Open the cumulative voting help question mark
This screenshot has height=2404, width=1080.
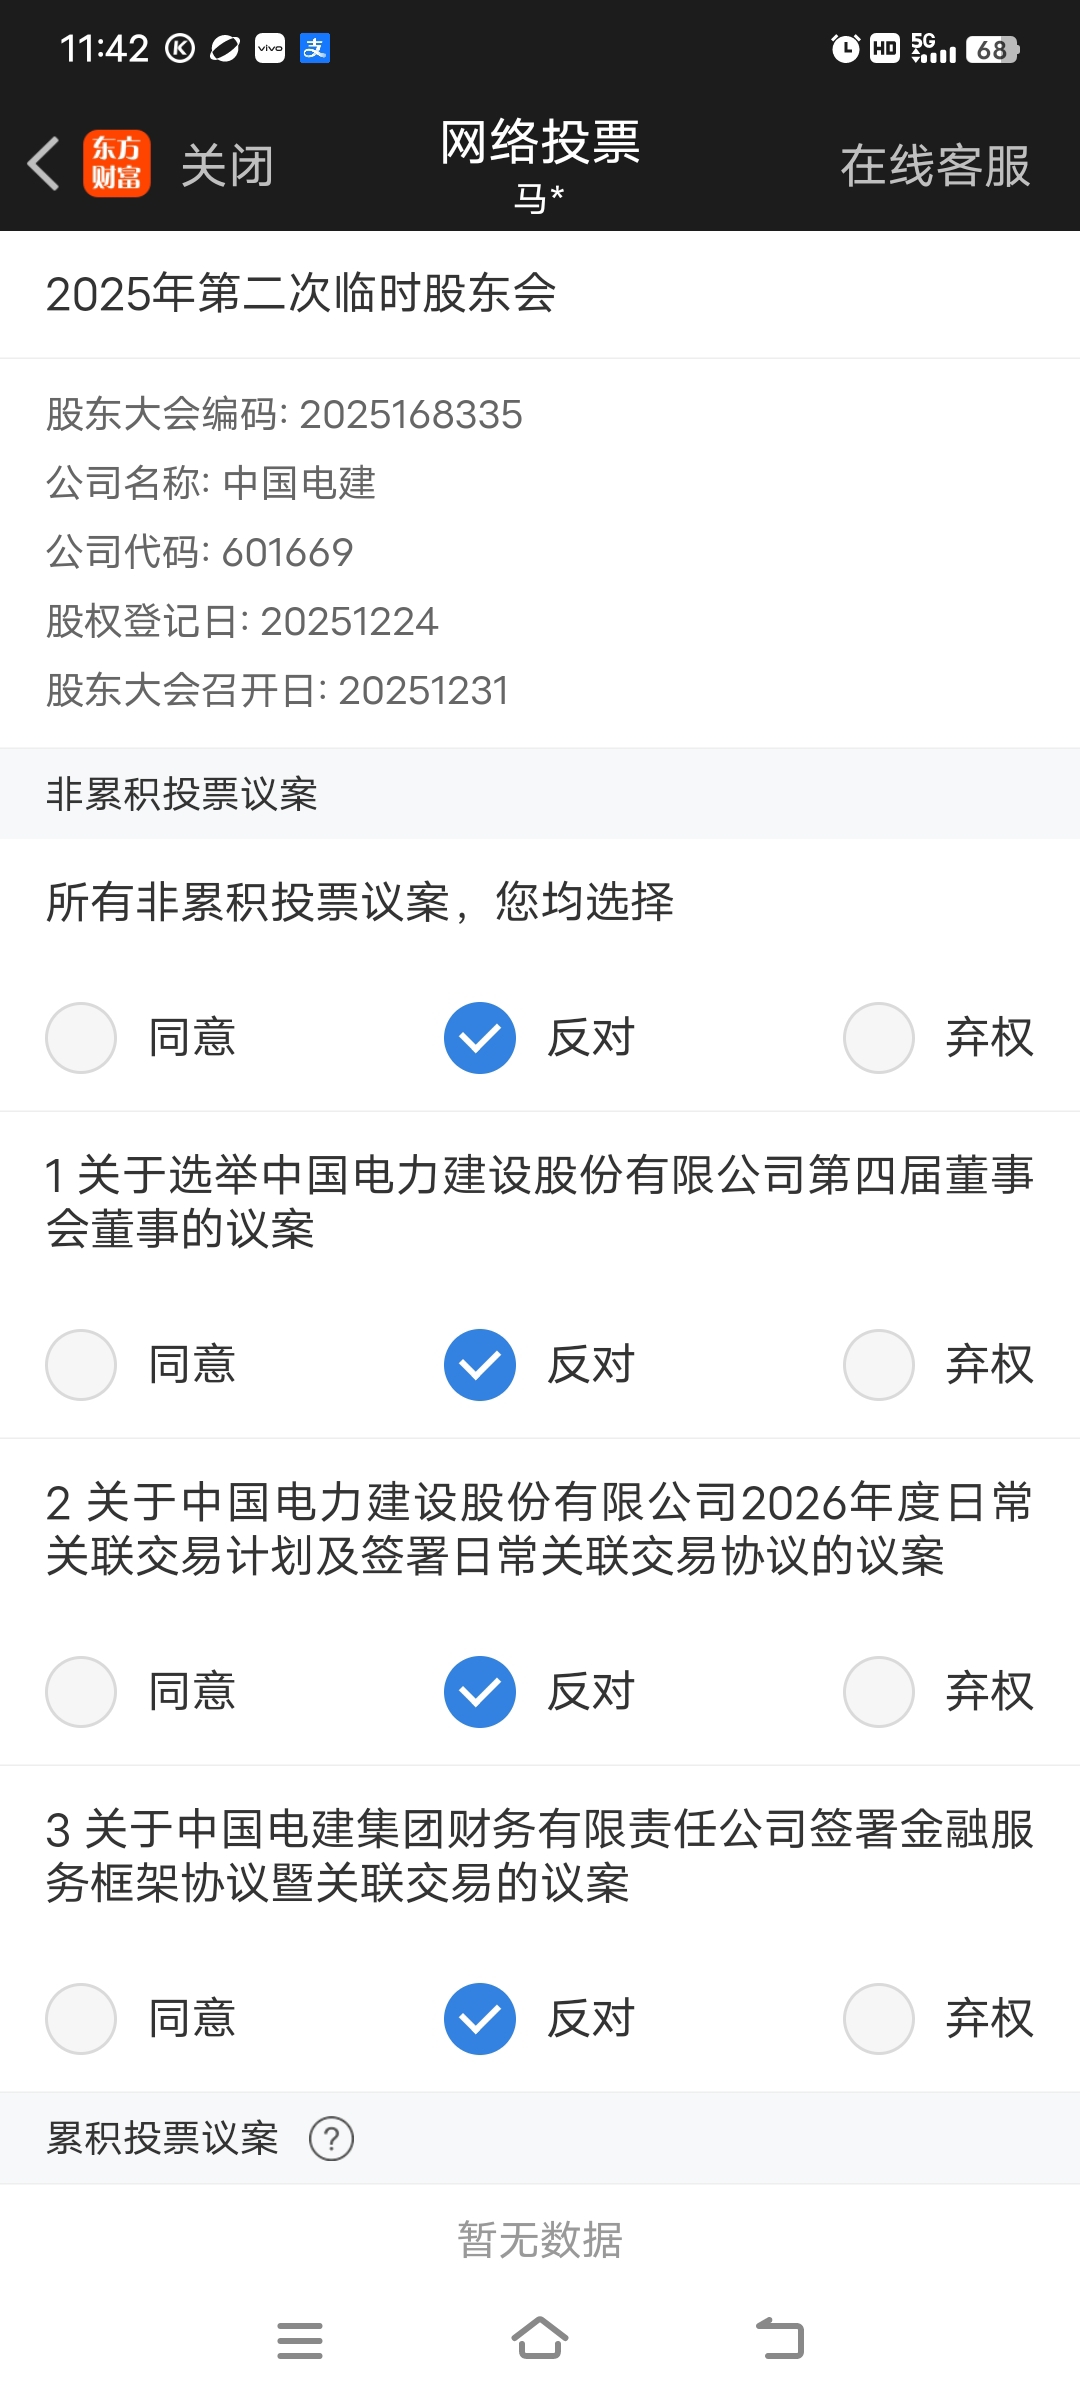click(x=331, y=2139)
